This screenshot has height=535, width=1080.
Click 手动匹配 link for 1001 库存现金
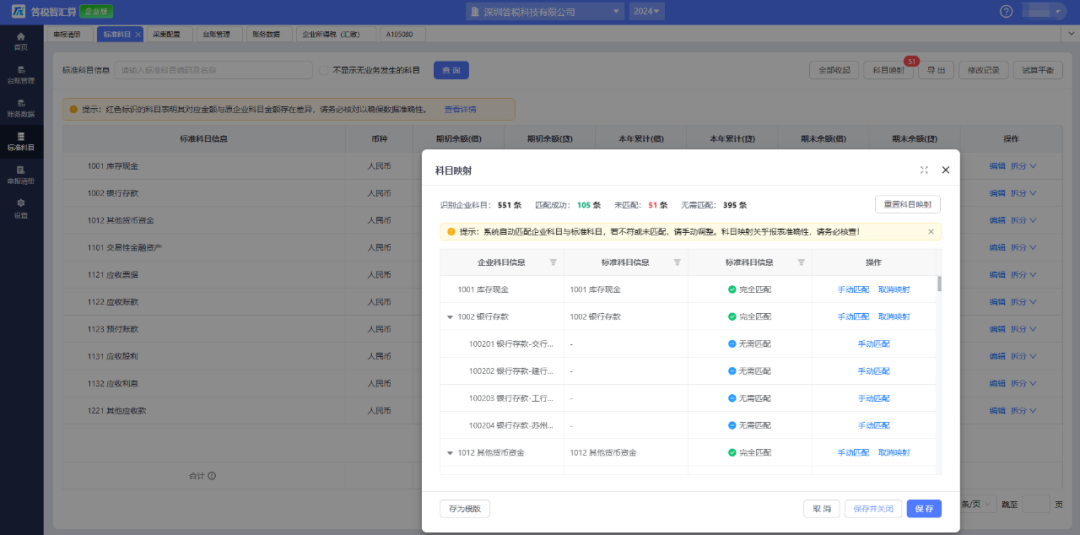coord(853,290)
